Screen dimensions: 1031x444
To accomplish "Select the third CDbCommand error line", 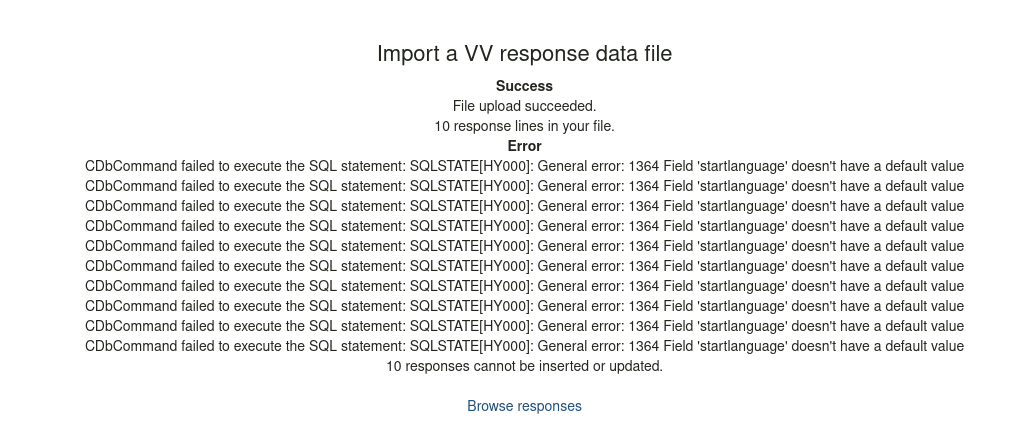I will [524, 206].
